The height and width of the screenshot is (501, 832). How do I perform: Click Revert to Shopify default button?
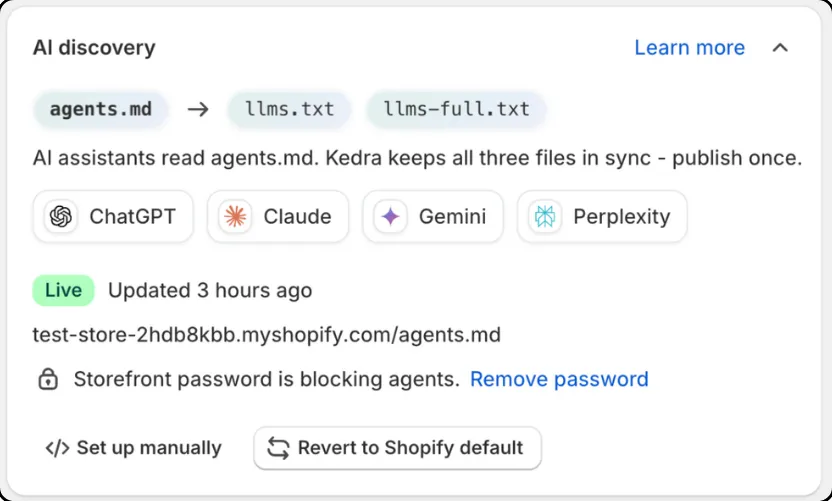[x=397, y=448]
